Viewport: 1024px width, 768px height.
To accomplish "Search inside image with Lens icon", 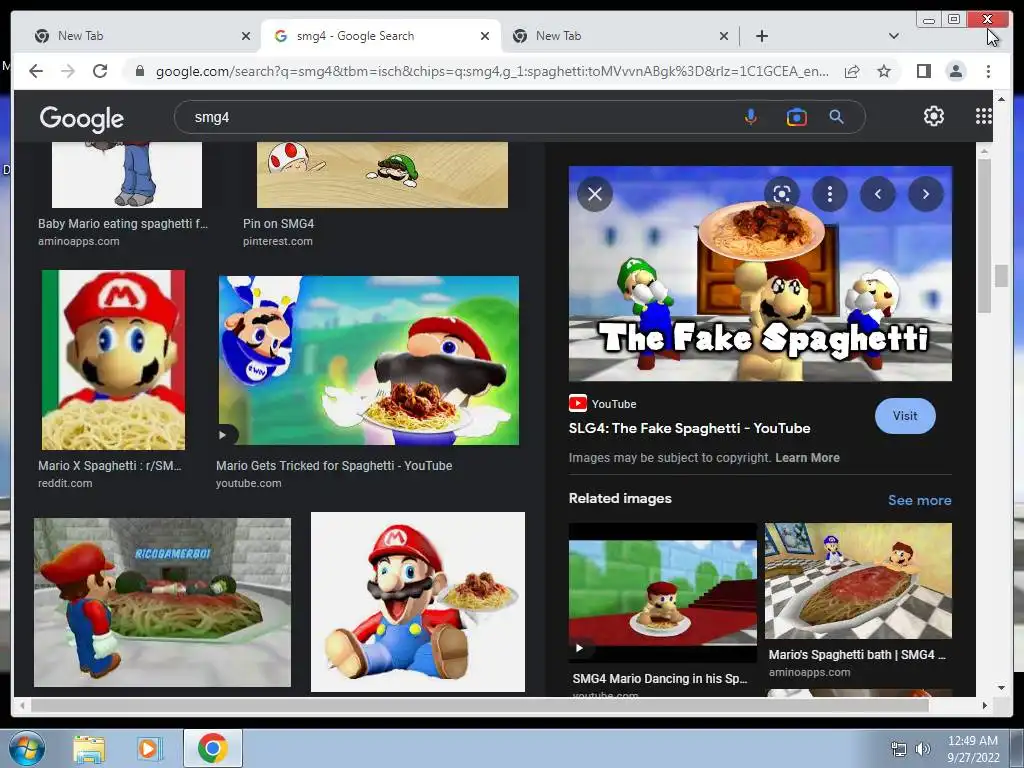I will 781,194.
